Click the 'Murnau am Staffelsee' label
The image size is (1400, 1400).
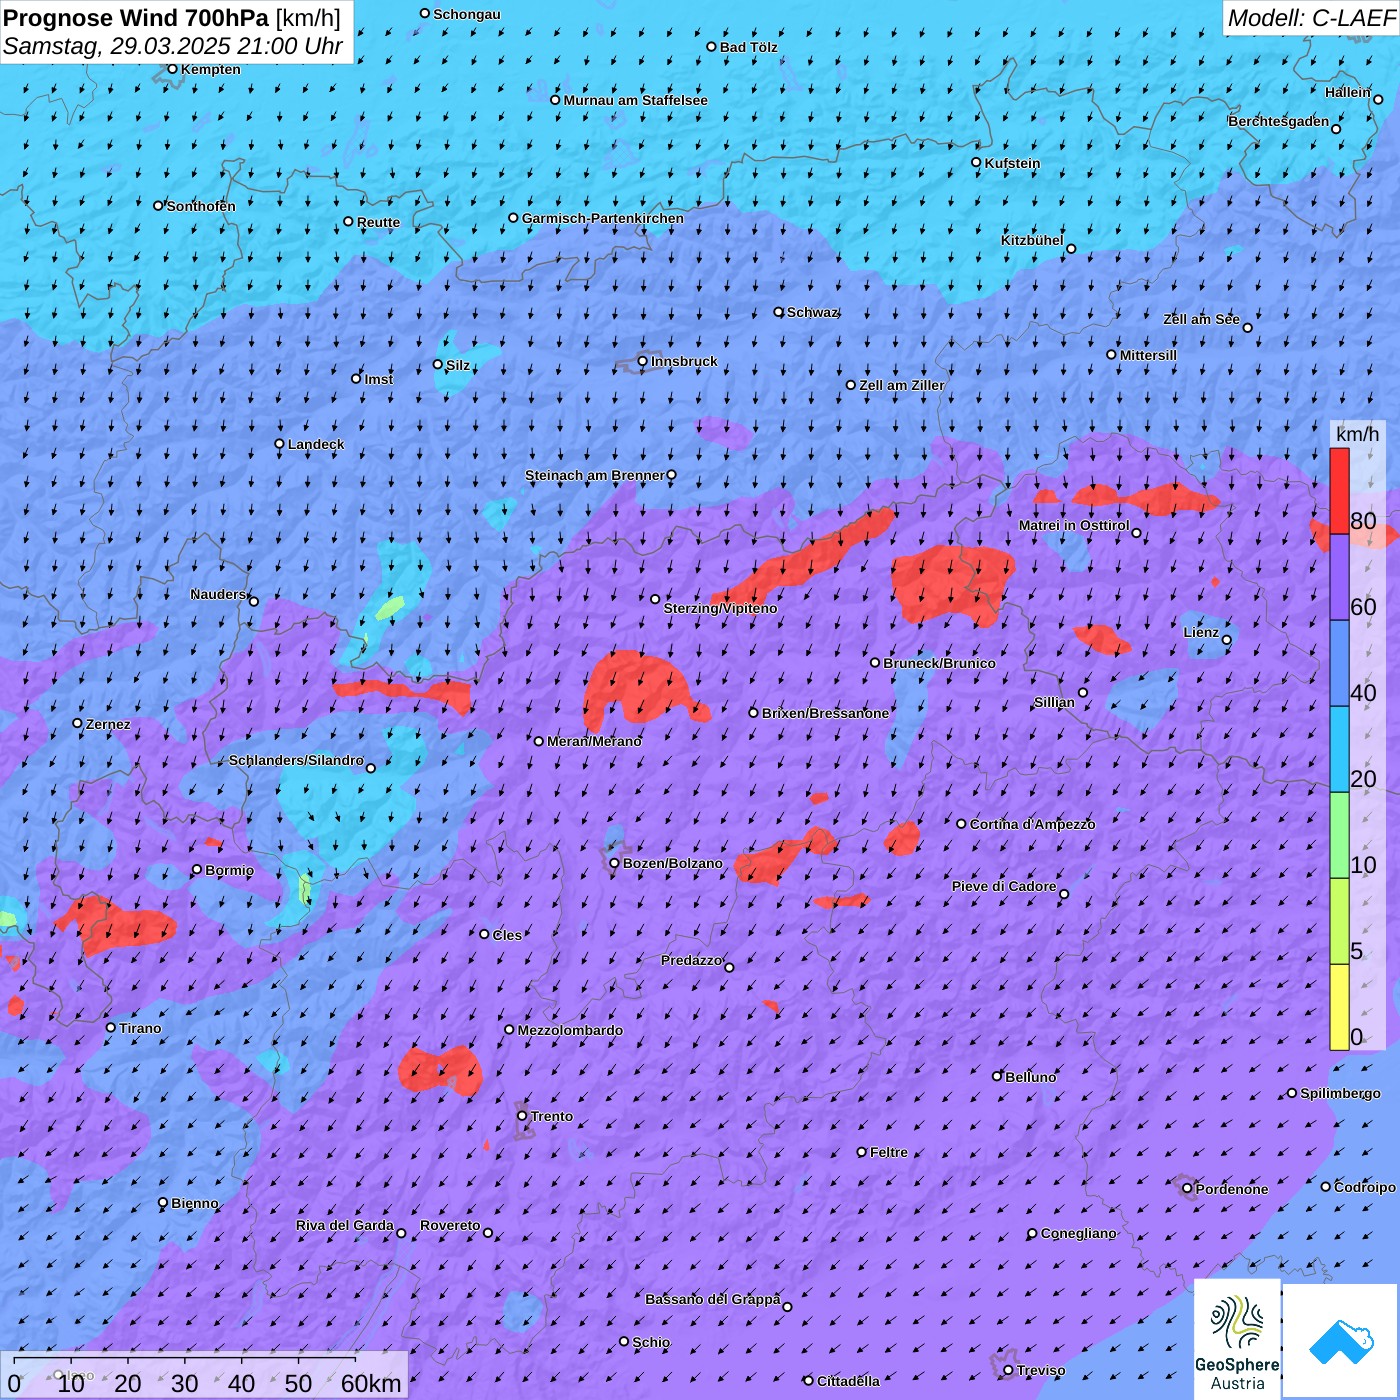(635, 100)
